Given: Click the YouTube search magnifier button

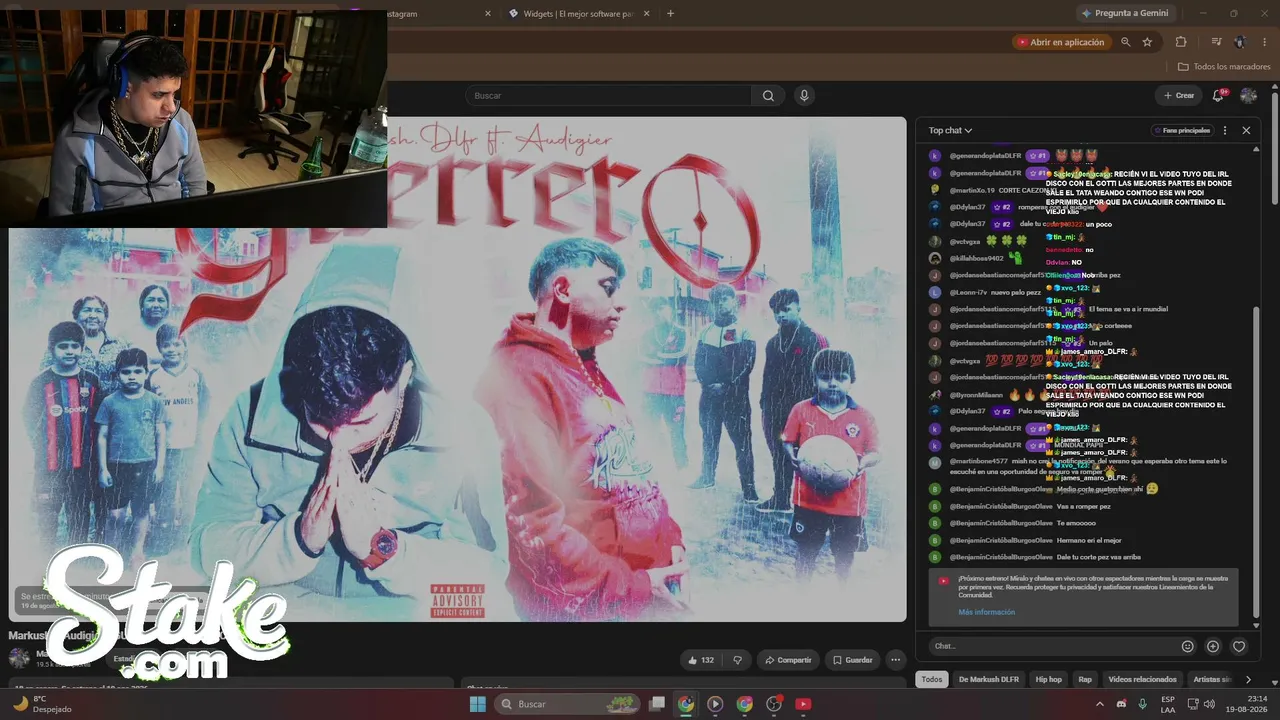Looking at the screenshot, I should tap(768, 96).
